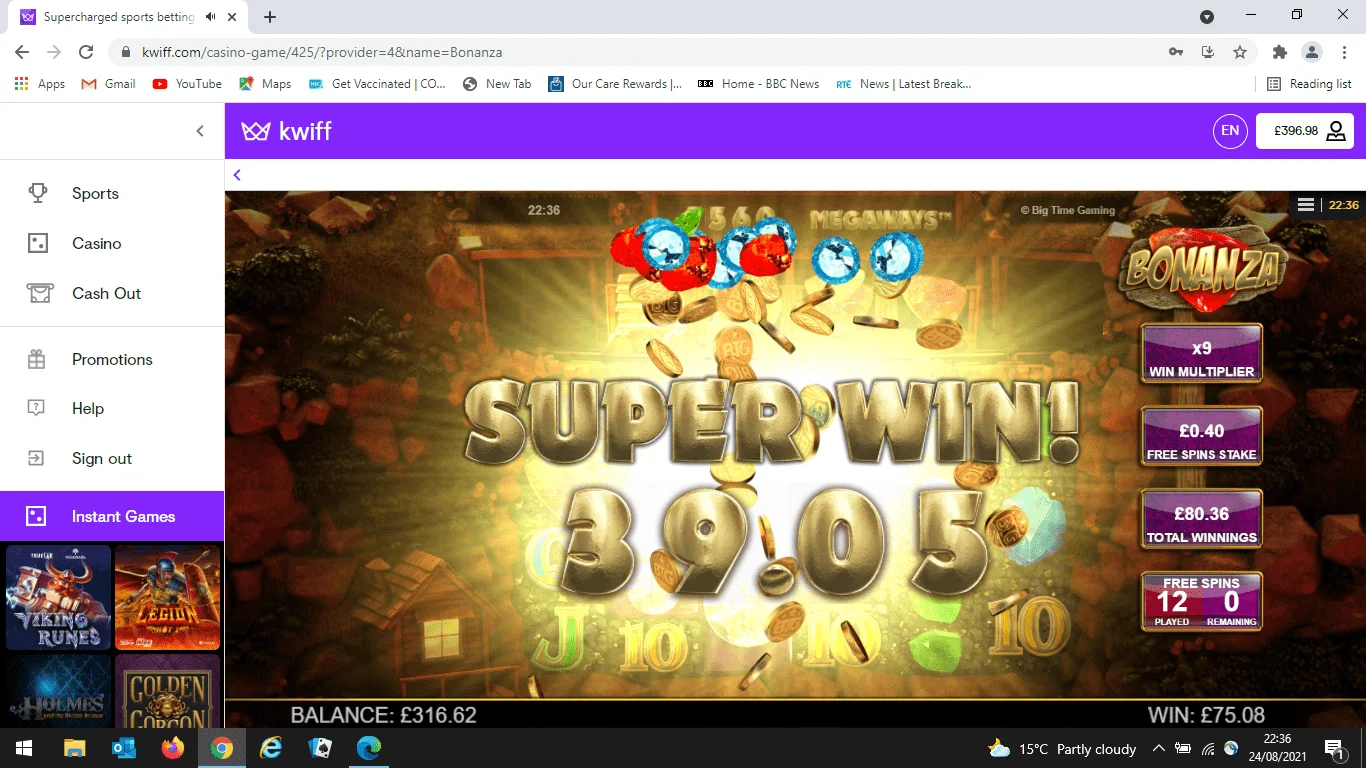This screenshot has height=768, width=1366.
Task: Launch the Legion game thumbnail
Action: coord(167,598)
